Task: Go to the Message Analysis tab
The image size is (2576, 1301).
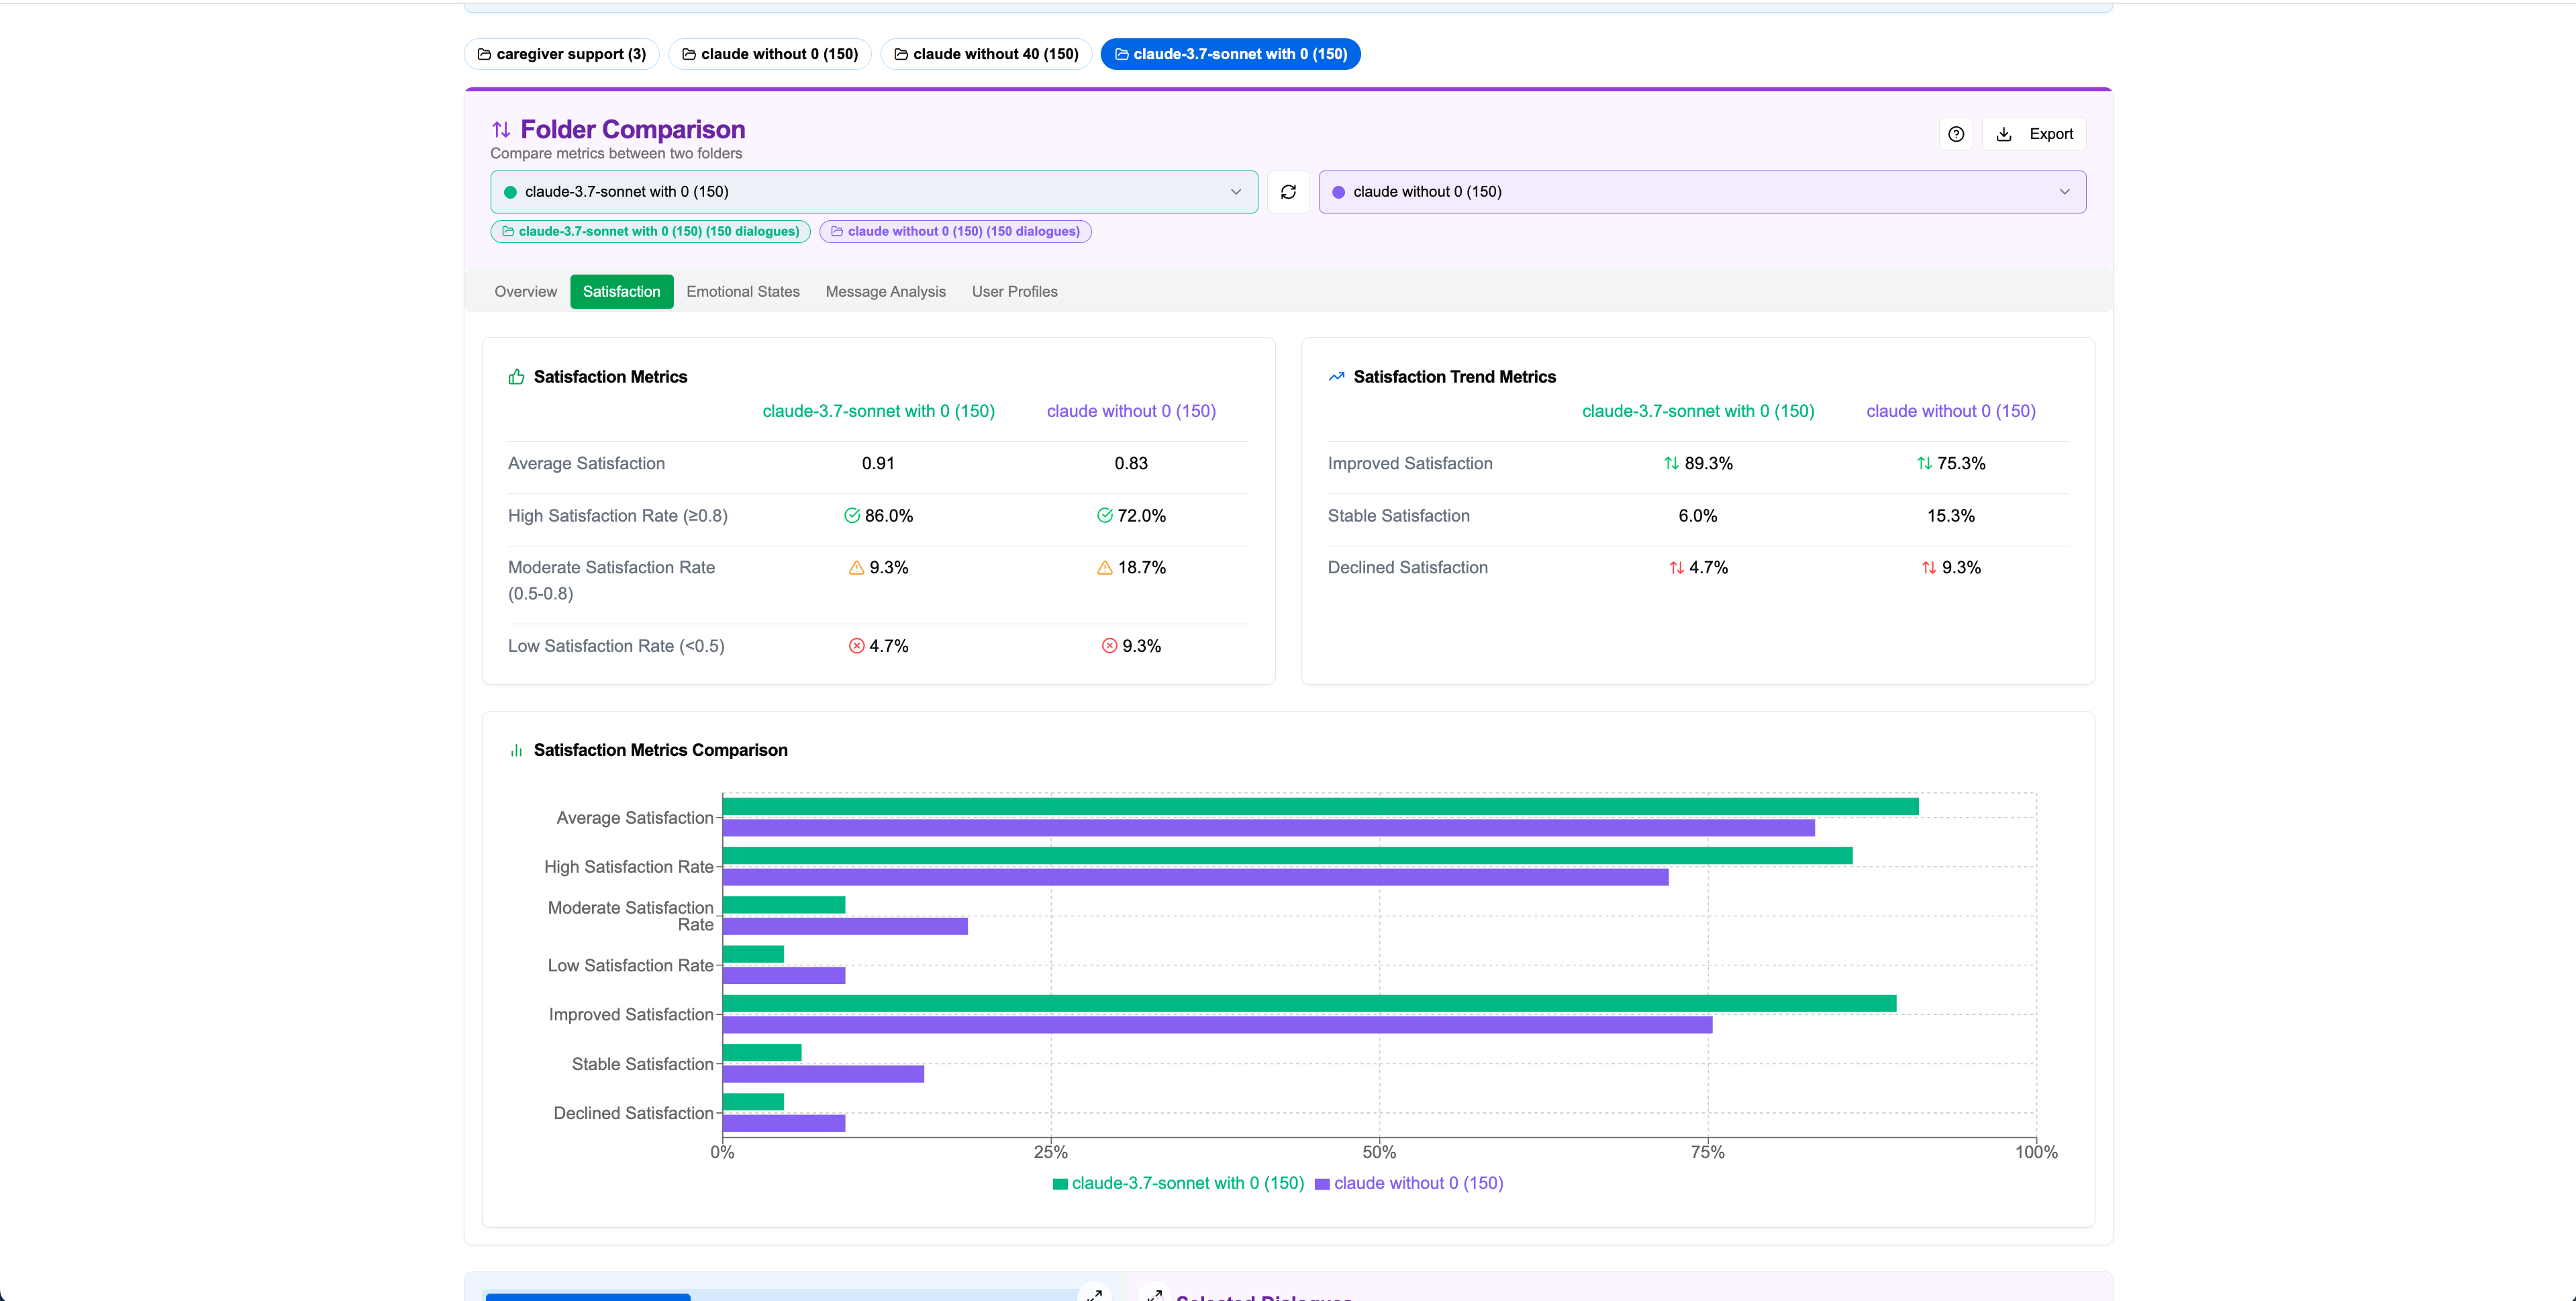Action: point(886,292)
